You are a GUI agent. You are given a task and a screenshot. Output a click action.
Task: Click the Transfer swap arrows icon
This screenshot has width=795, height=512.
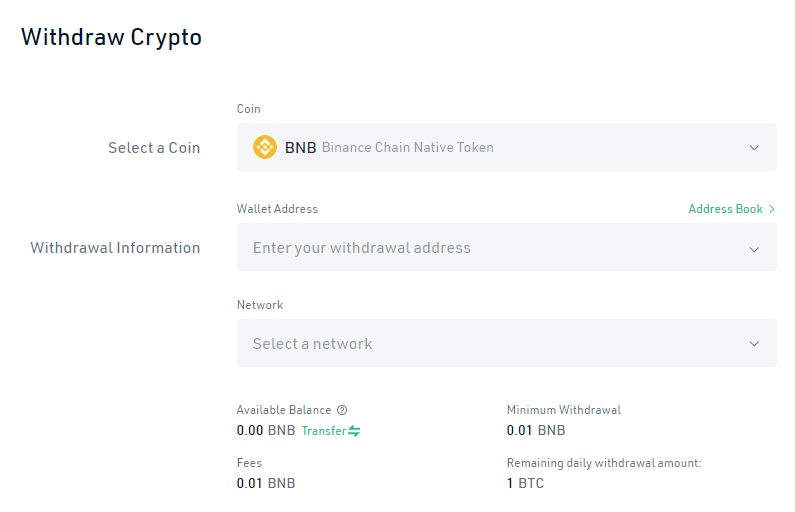(x=354, y=431)
